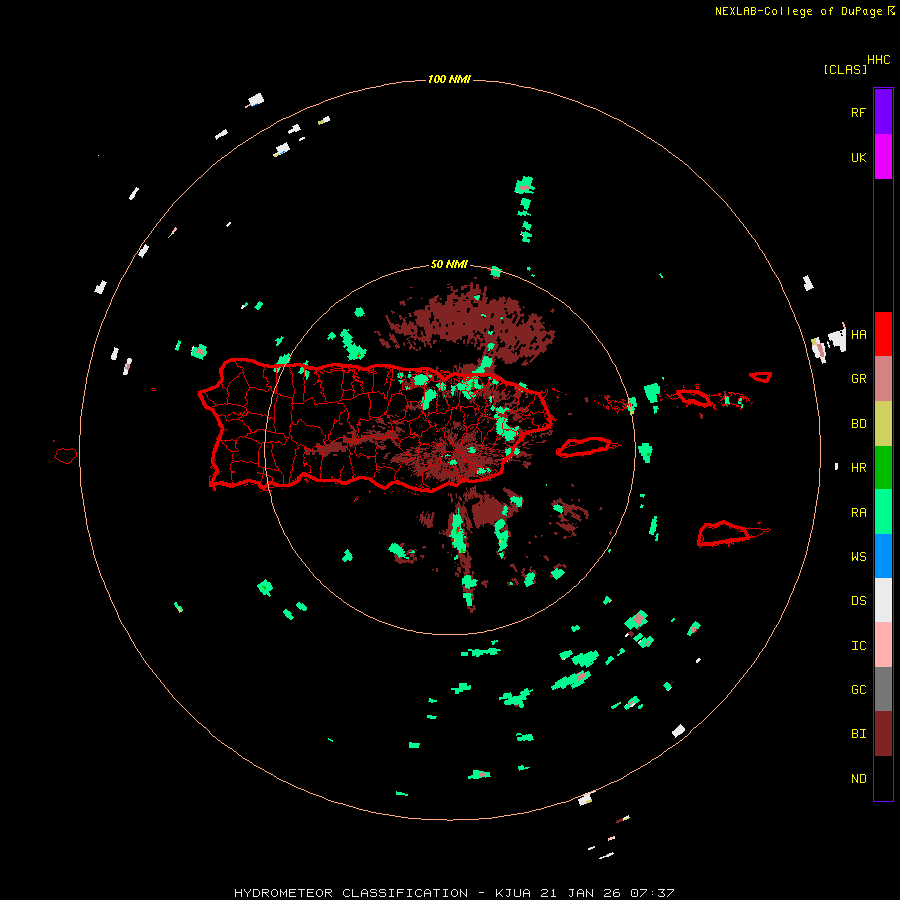The image size is (900, 900).
Task: Click the WS legend label
Action: click(858, 556)
